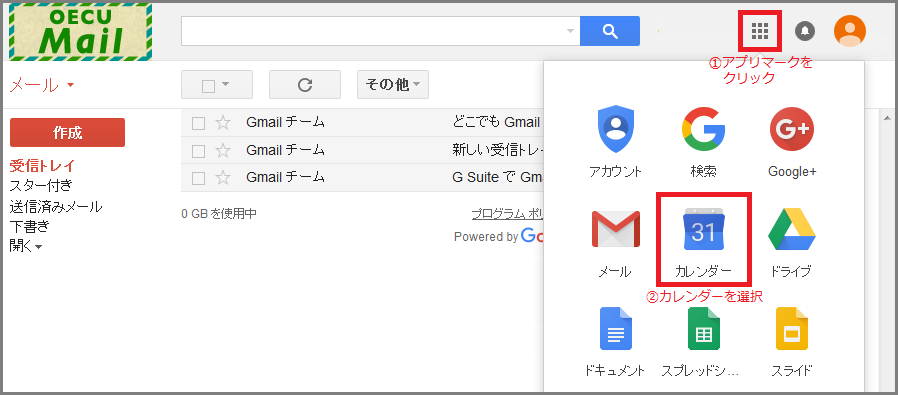This screenshot has height=395, width=898.
Task: Open the notifications bell icon
Action: click(805, 30)
